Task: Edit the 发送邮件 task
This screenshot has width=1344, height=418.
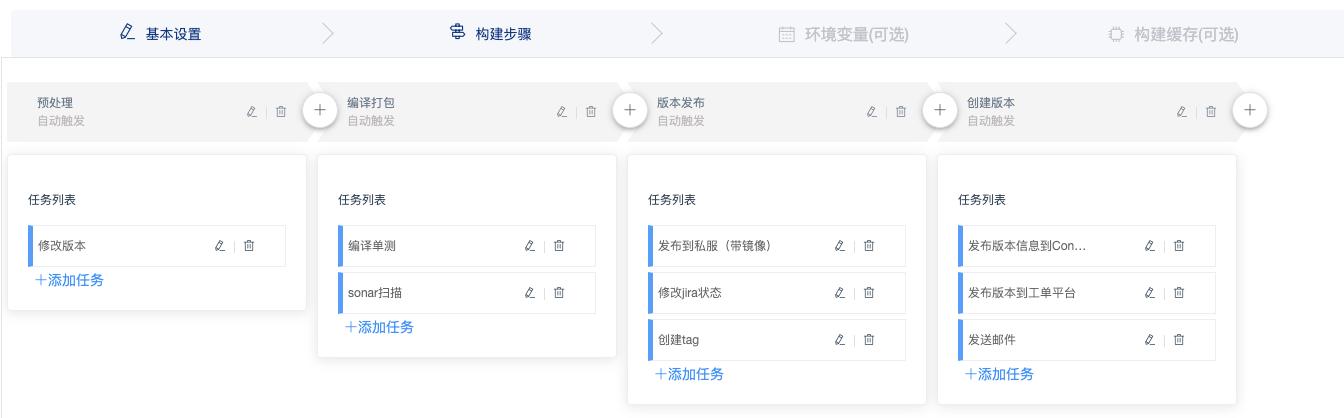Action: (1150, 340)
